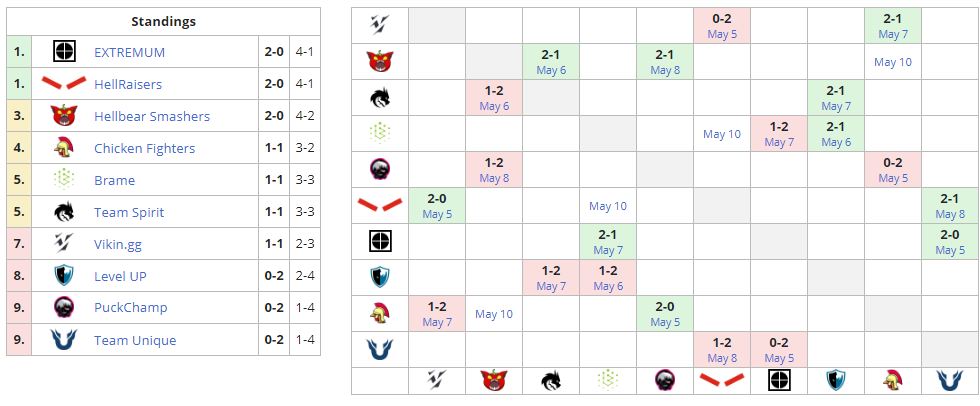
Task: Click the HellRaisers logo in the standings list
Action: click(65, 84)
